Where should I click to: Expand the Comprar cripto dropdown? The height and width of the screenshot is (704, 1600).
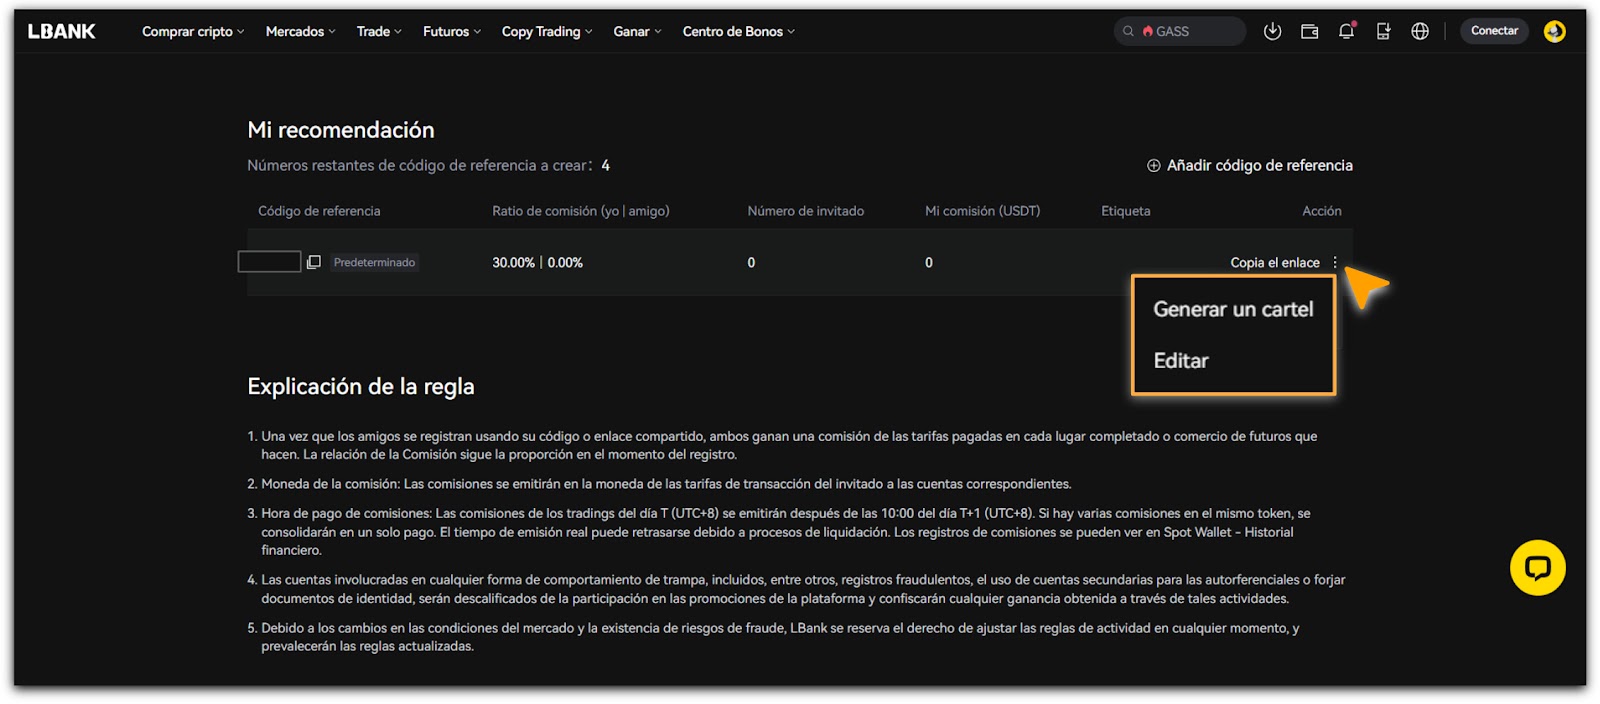[x=193, y=31]
